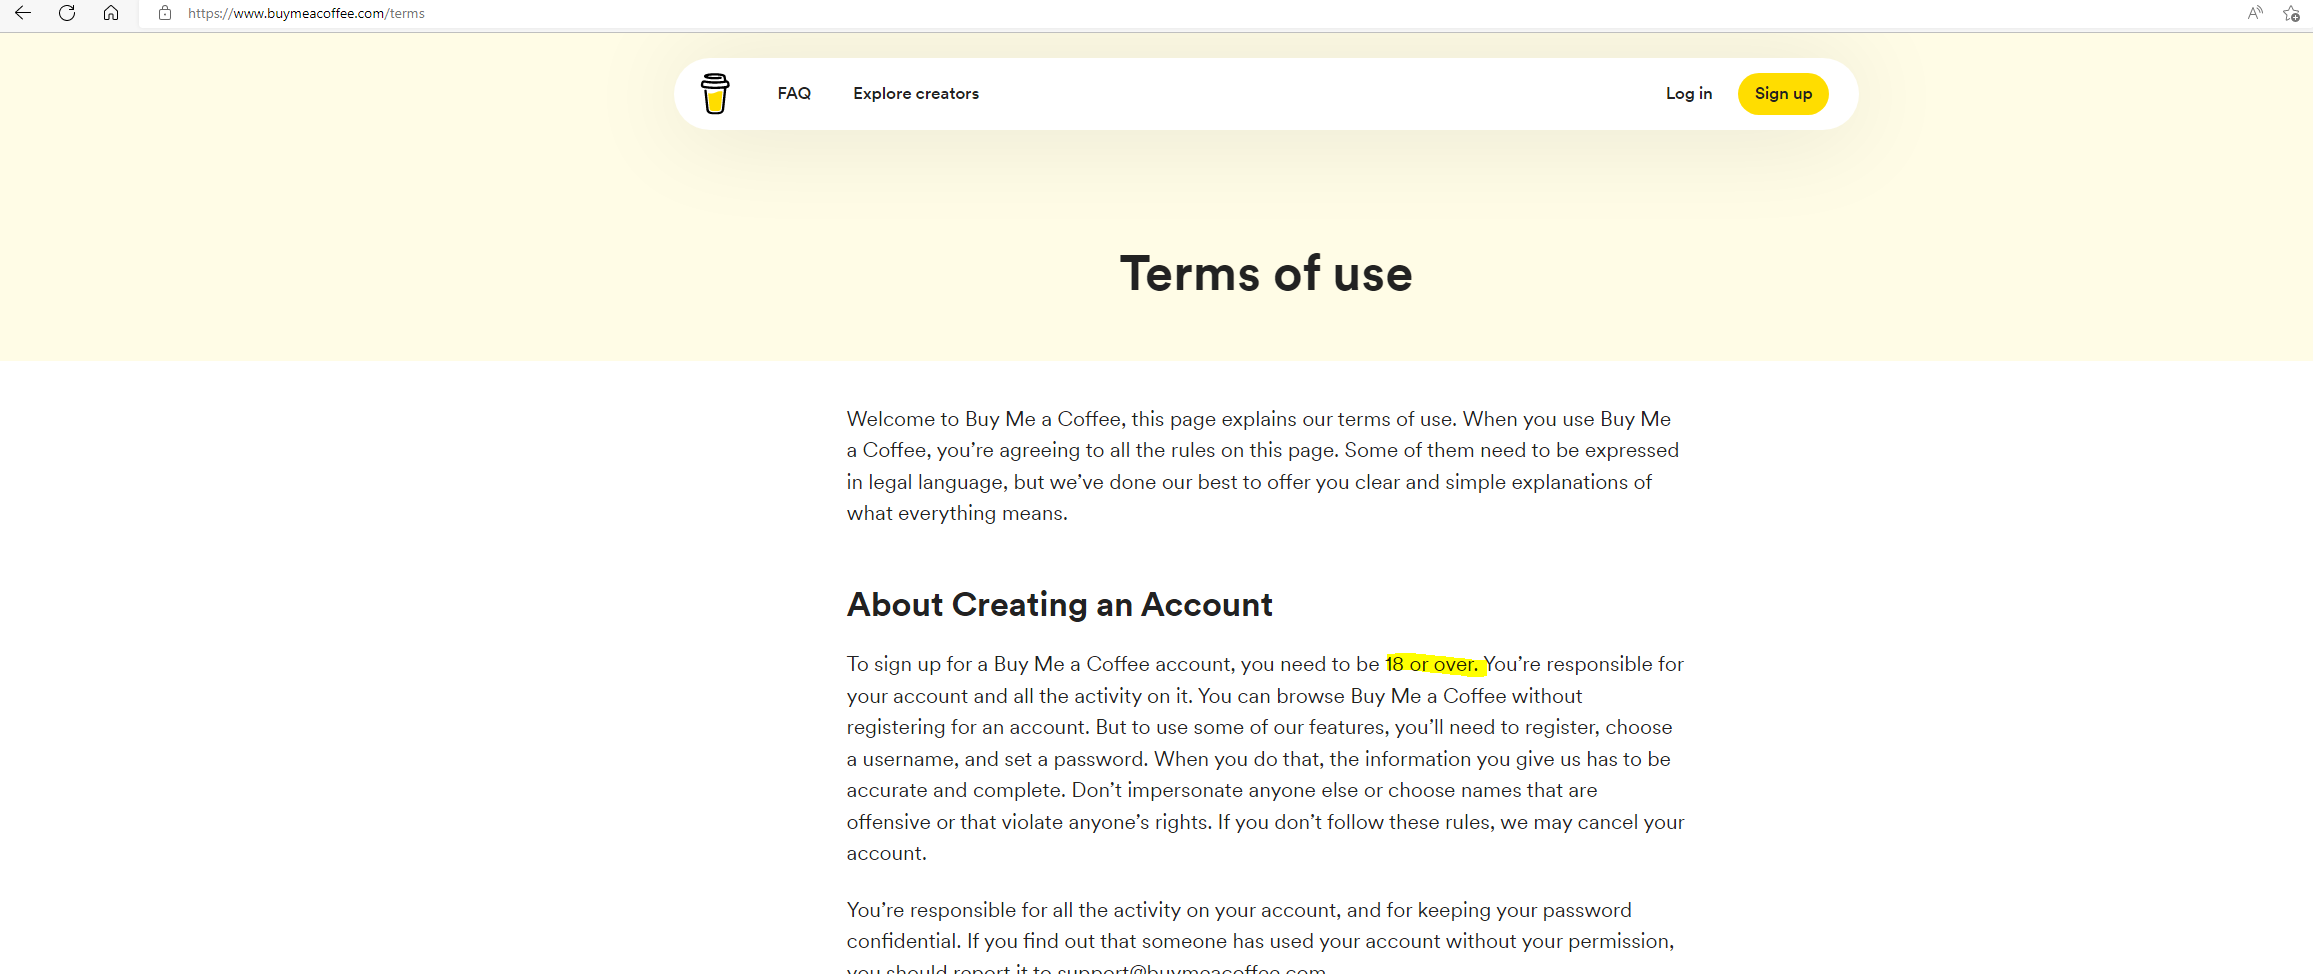The image size is (2313, 974).
Task: Open the browser home page icon
Action: [111, 13]
